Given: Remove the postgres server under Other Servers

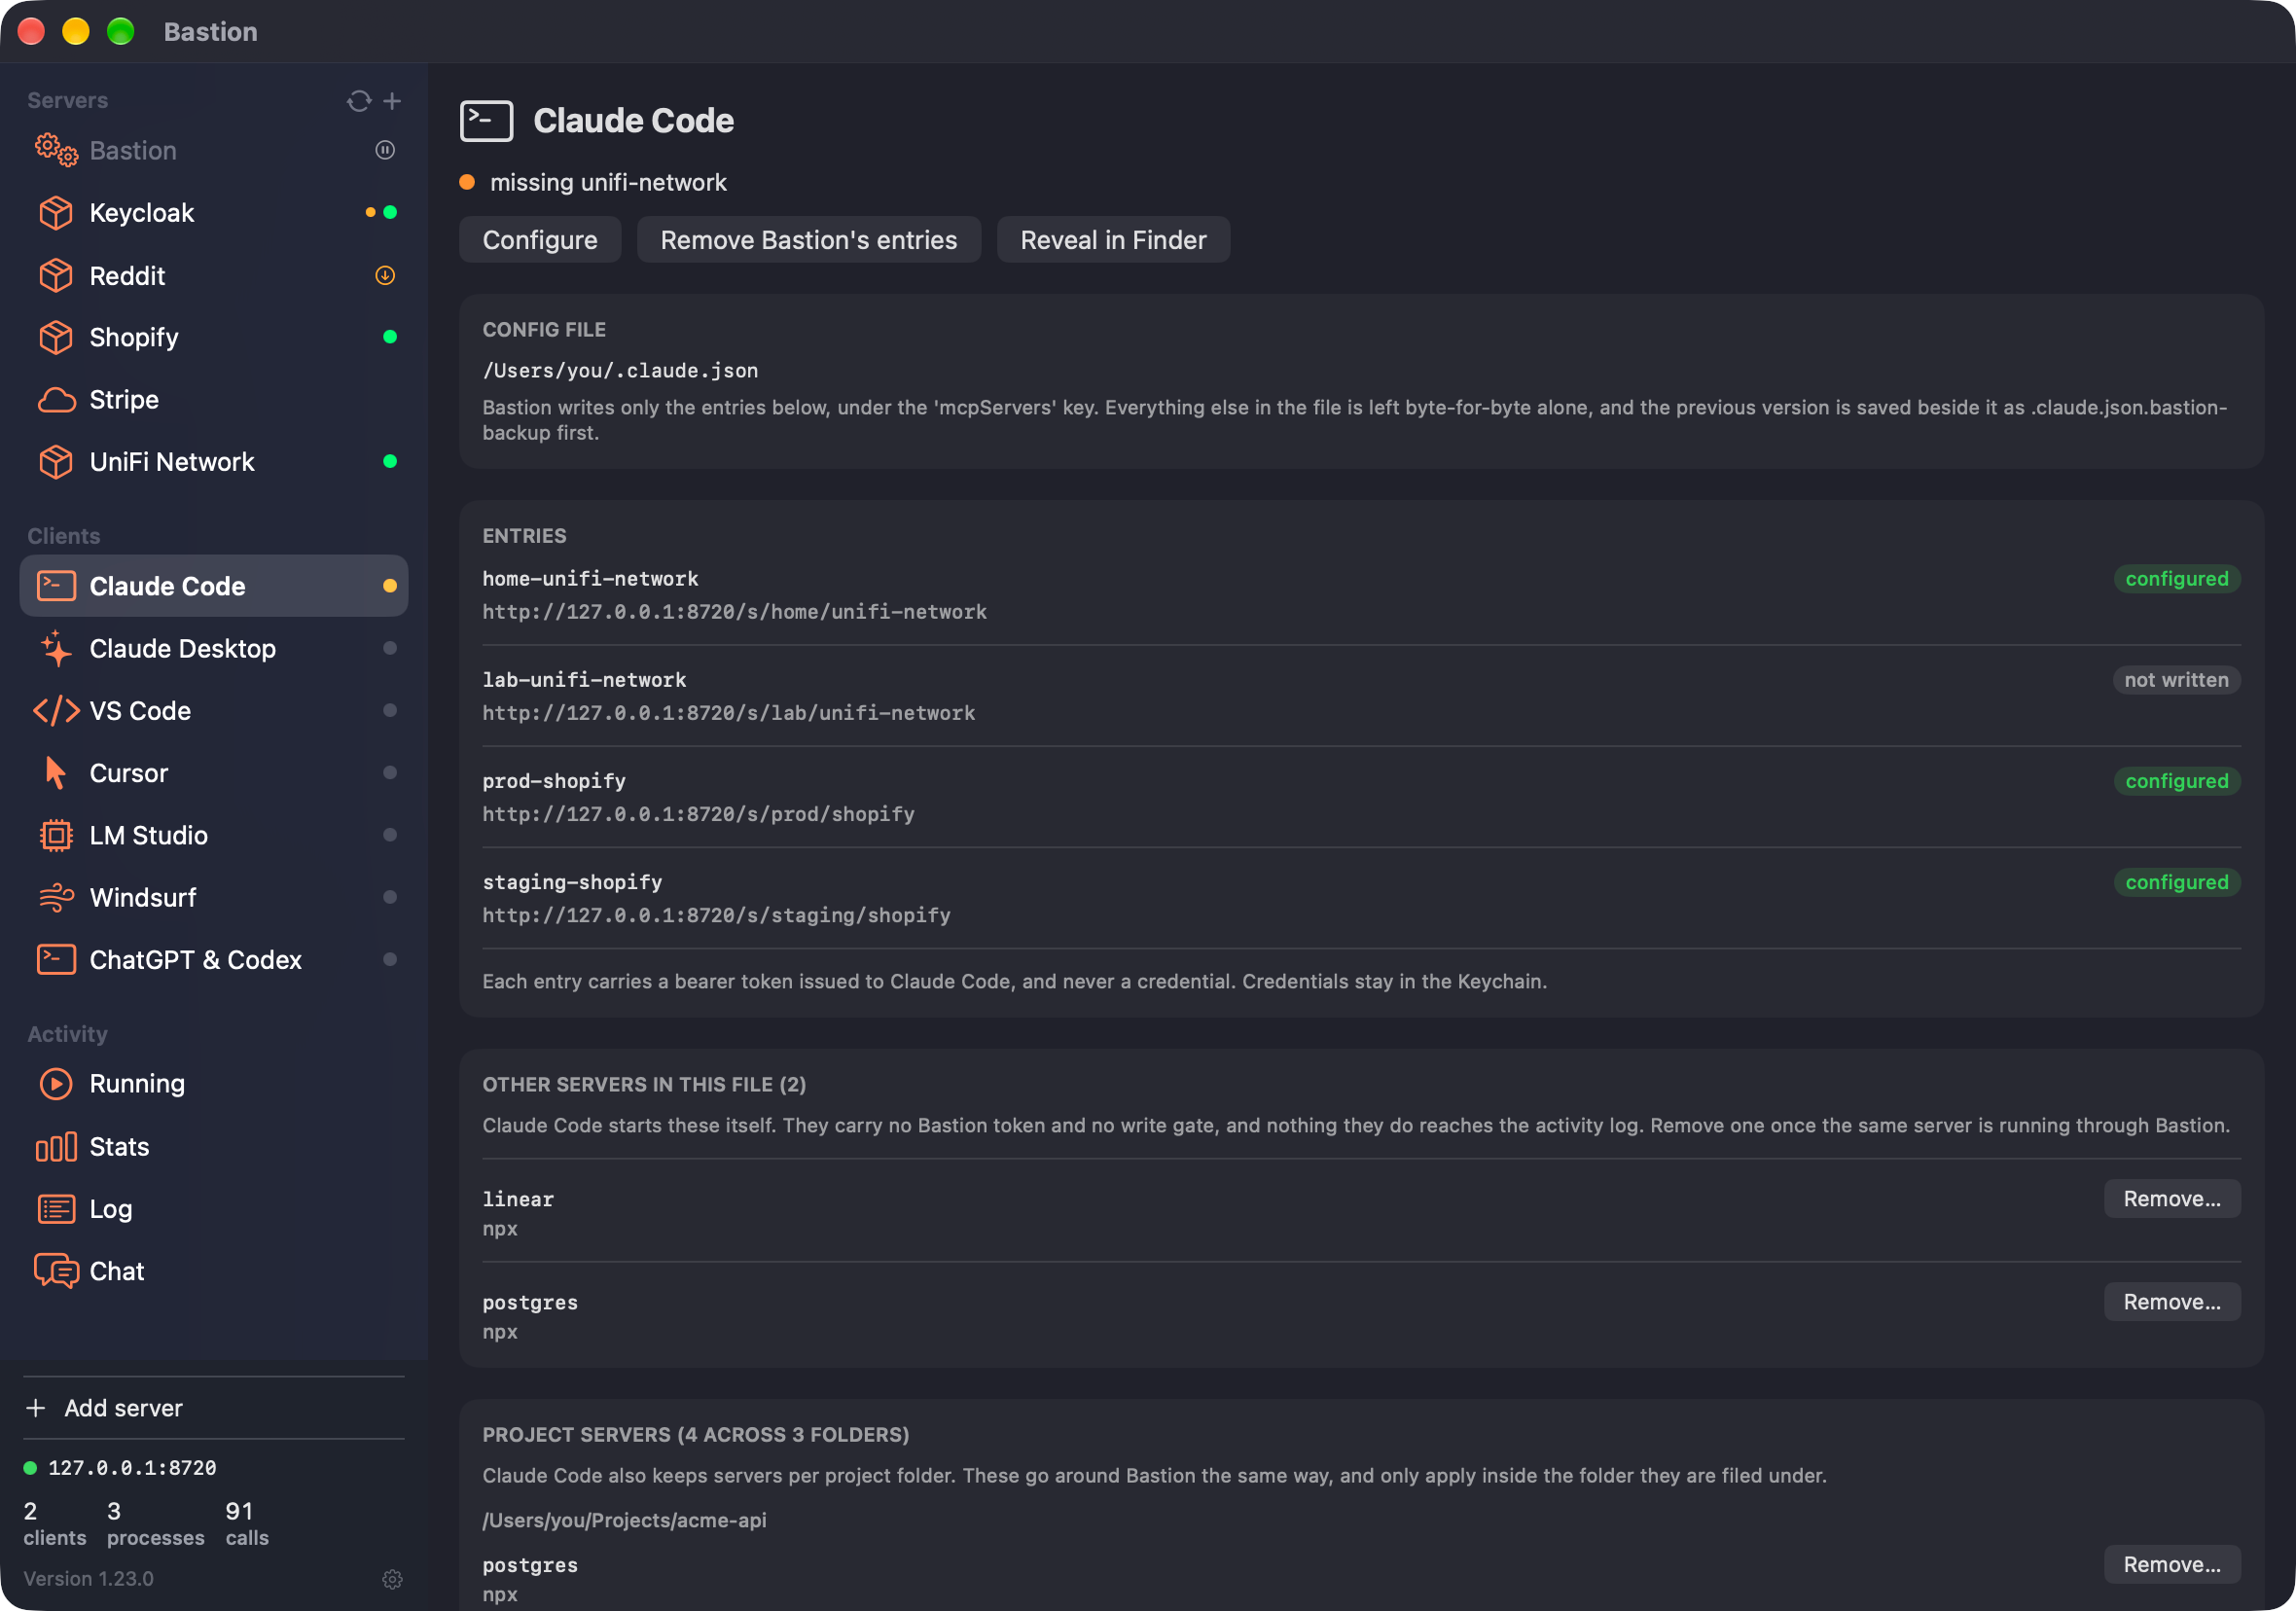Looking at the screenshot, I should [2172, 1302].
